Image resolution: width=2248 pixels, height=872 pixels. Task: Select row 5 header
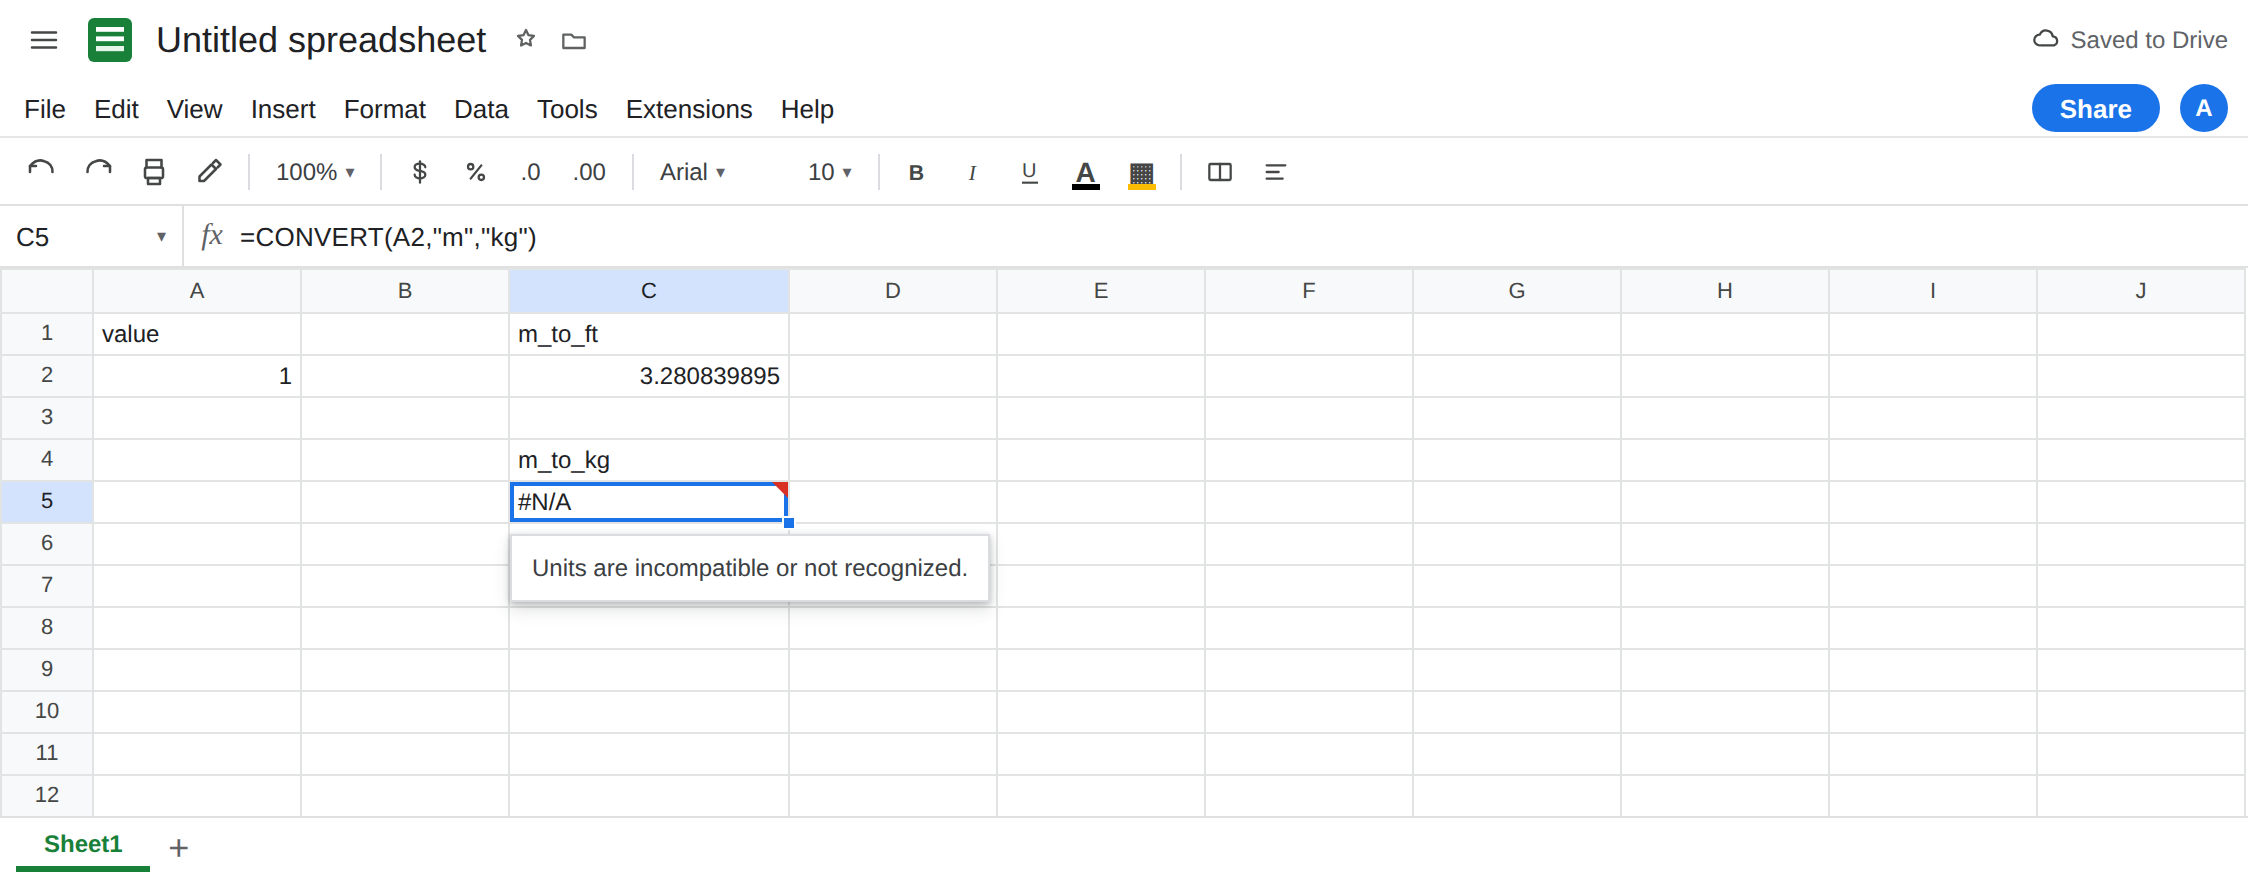click(x=47, y=501)
